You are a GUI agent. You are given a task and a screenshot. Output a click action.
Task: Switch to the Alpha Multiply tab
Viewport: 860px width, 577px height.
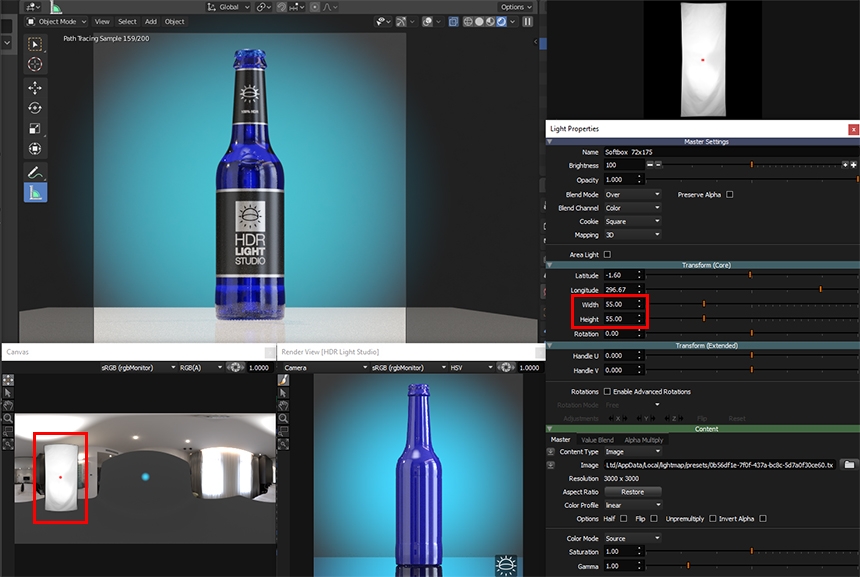point(643,440)
